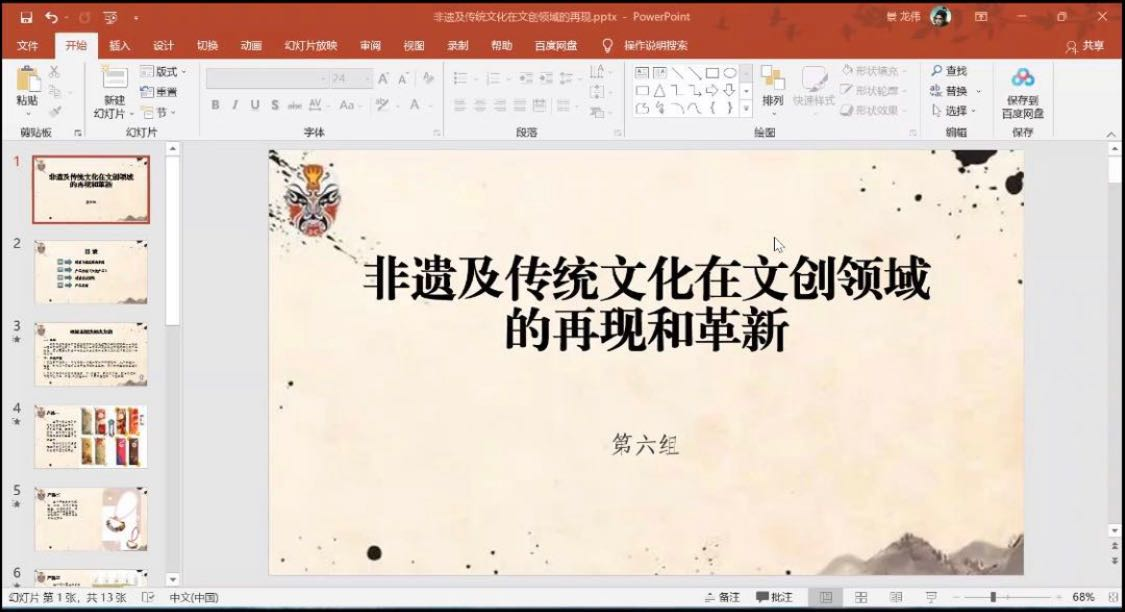The width and height of the screenshot is (1125, 612).
Task: Fit slide to current window
Action: pyautogui.click(x=1113, y=597)
